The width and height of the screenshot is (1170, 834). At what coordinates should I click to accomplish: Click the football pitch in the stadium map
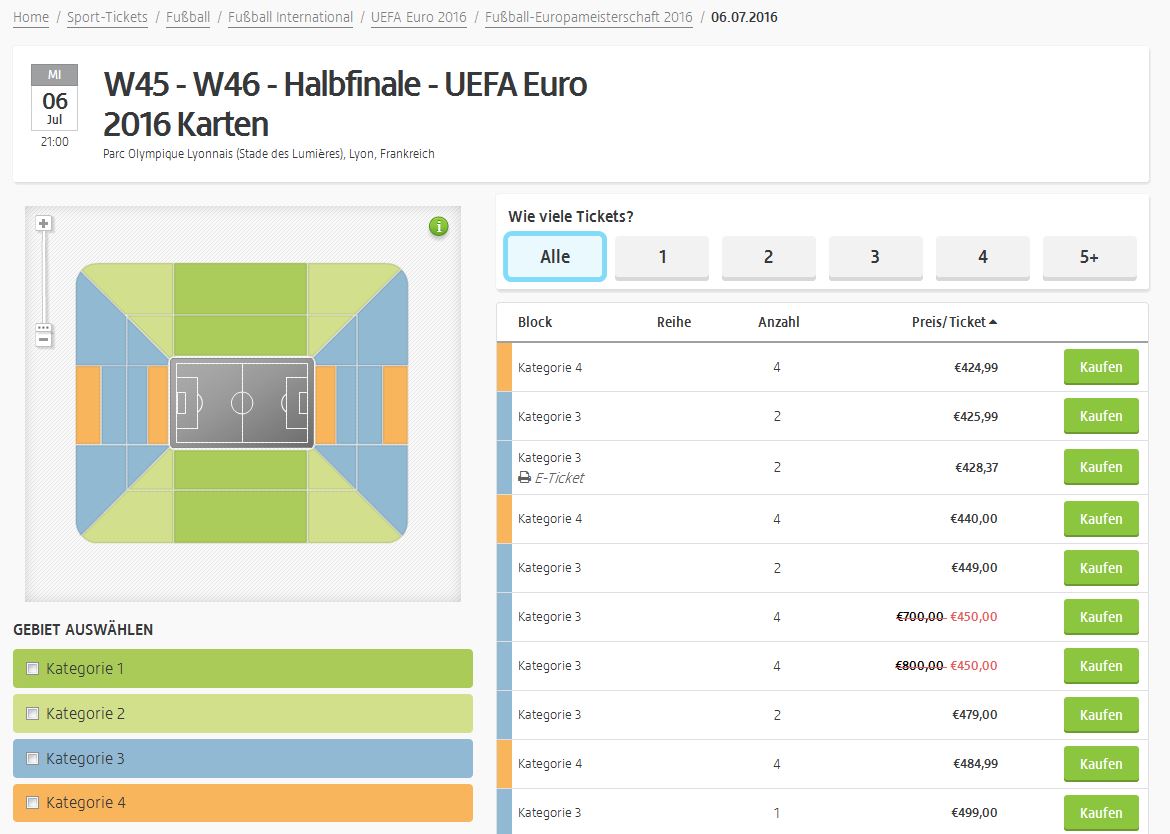coord(241,403)
